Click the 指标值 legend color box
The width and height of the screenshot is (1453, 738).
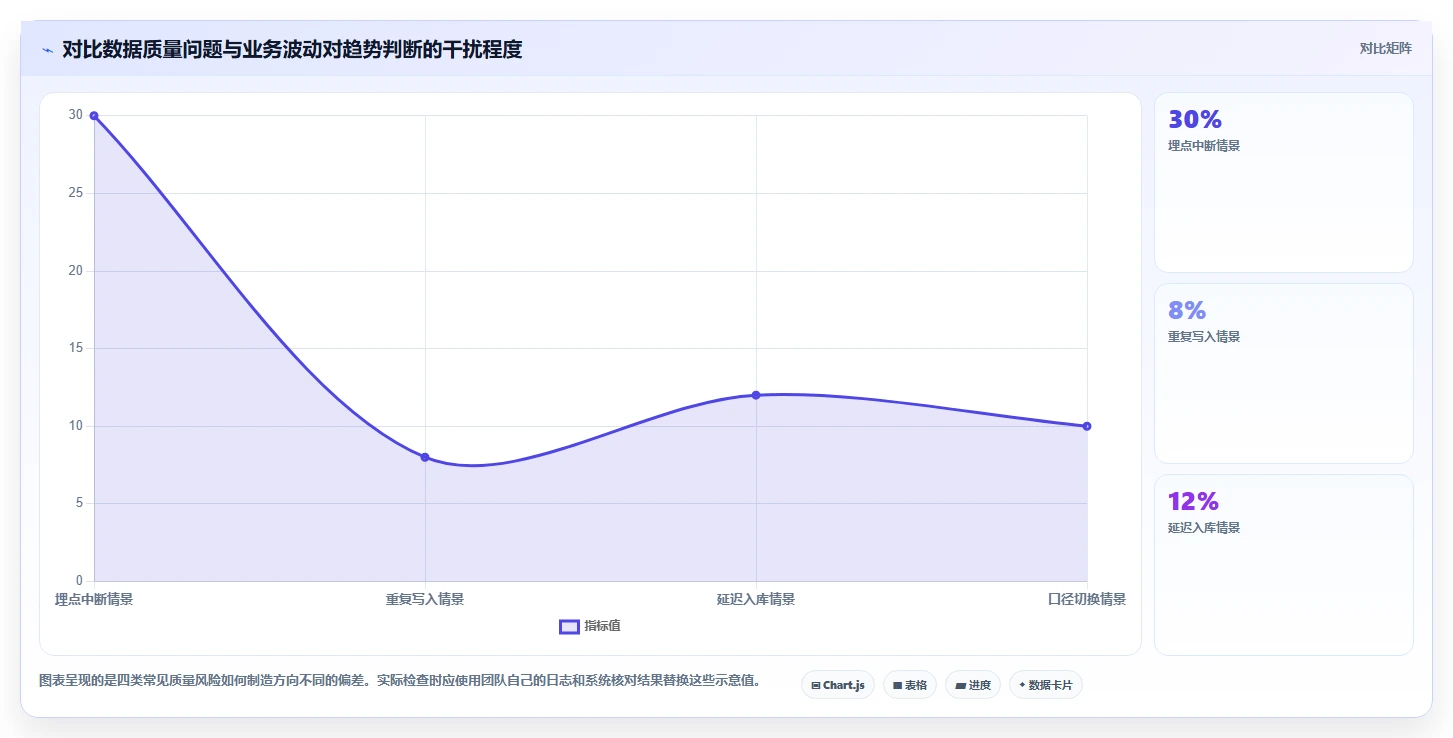point(569,626)
